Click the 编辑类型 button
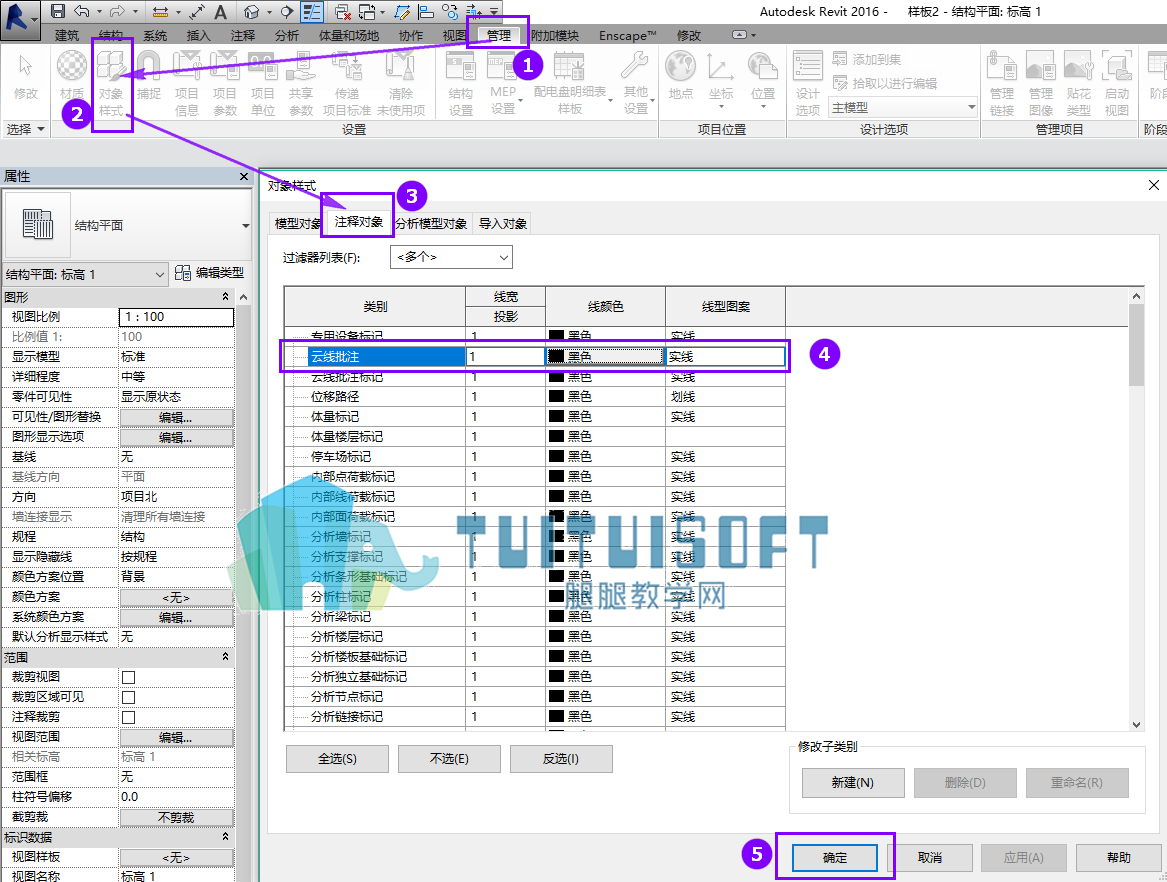Screen dimensions: 1167x882 pos(210,273)
